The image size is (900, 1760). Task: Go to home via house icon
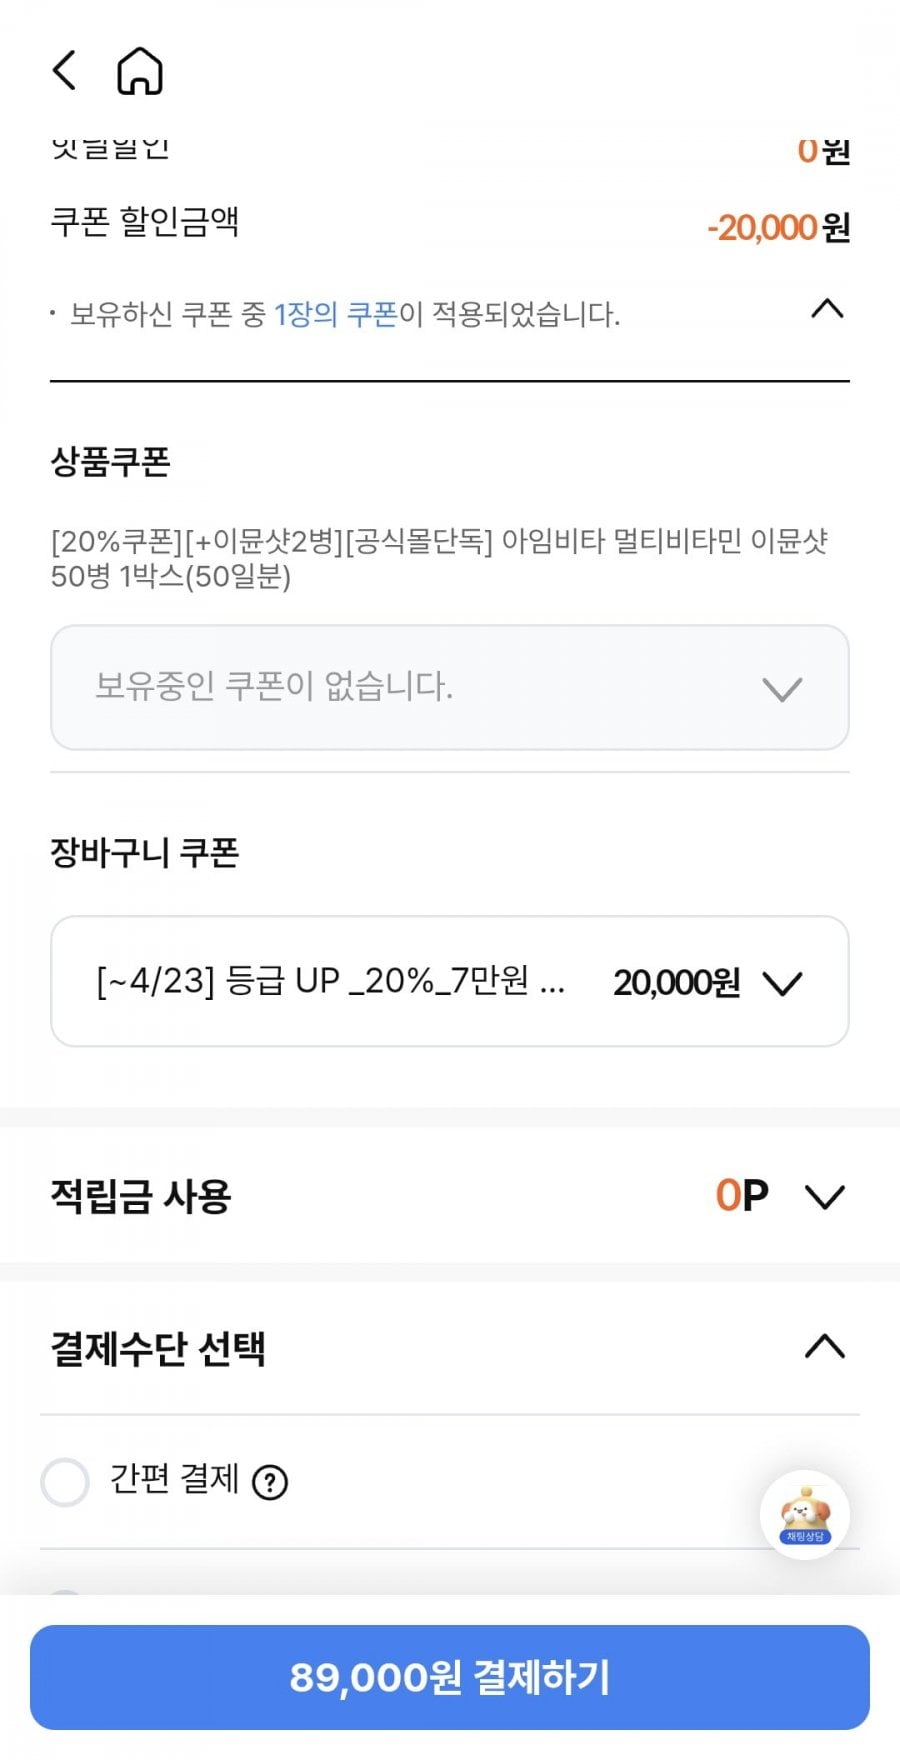pos(140,71)
